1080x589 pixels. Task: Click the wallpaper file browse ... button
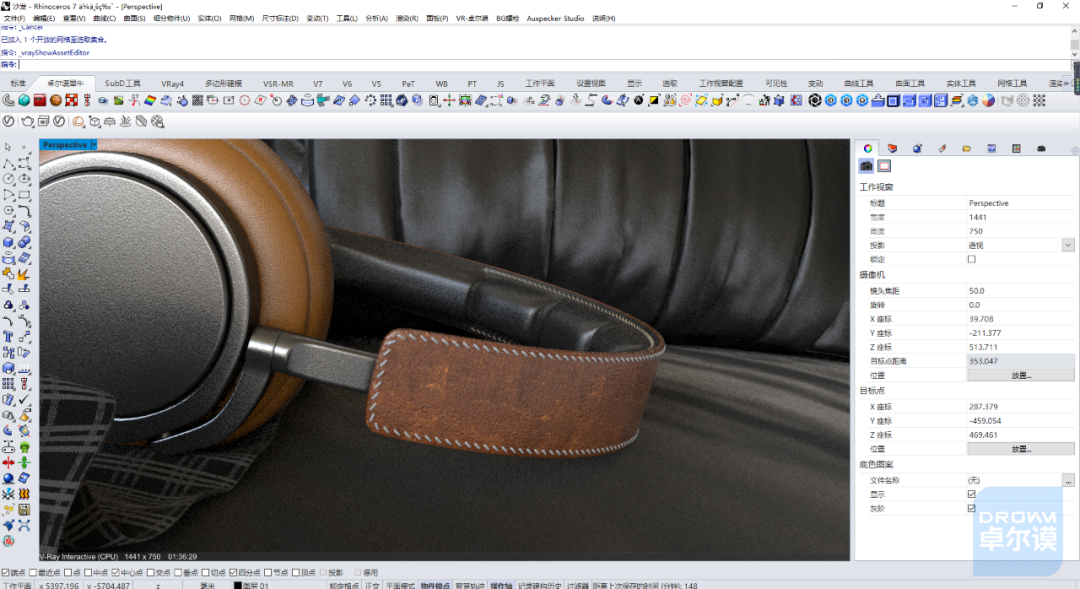pyautogui.click(x=1068, y=481)
